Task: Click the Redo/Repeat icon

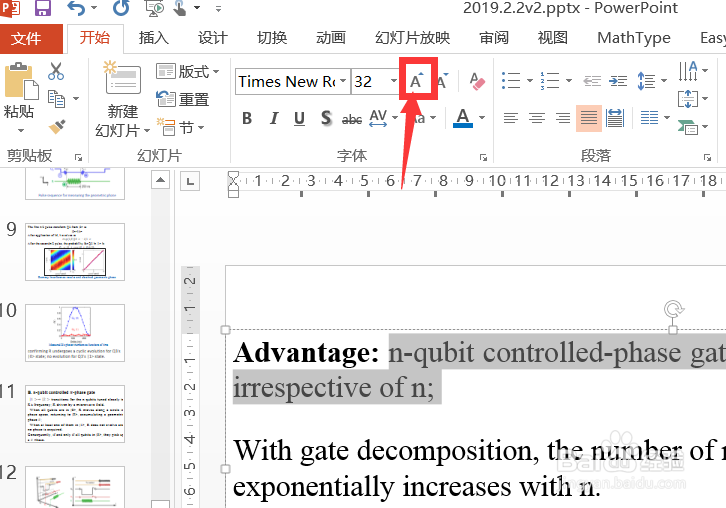Action: (x=121, y=8)
